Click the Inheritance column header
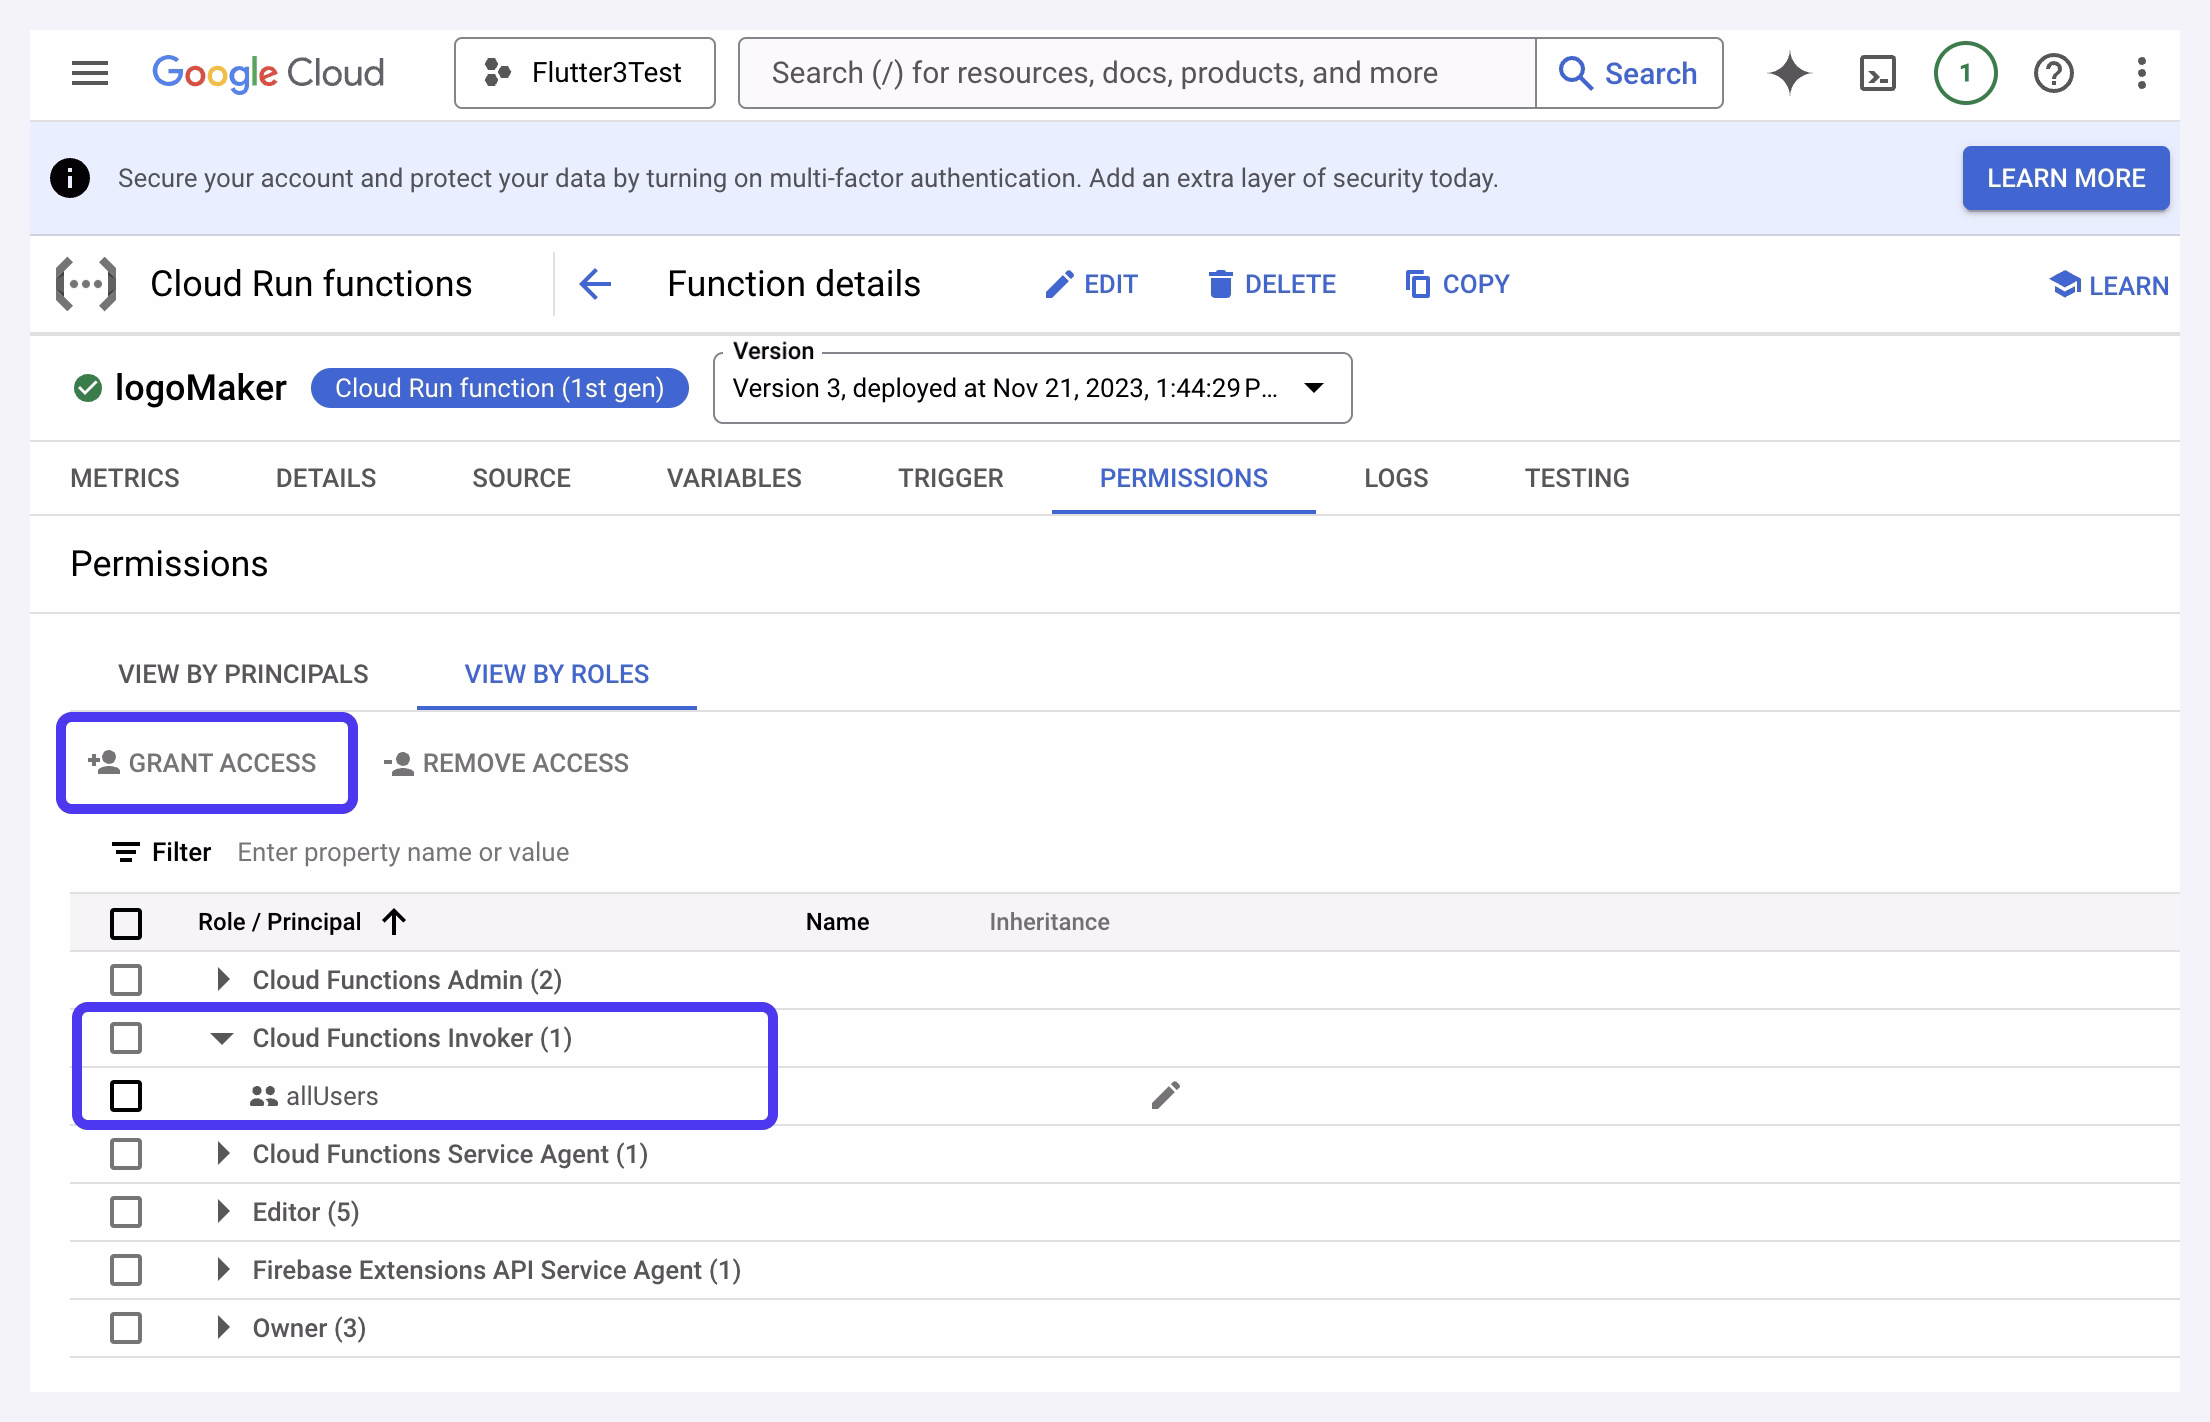The image size is (2210, 1422). click(x=1049, y=922)
